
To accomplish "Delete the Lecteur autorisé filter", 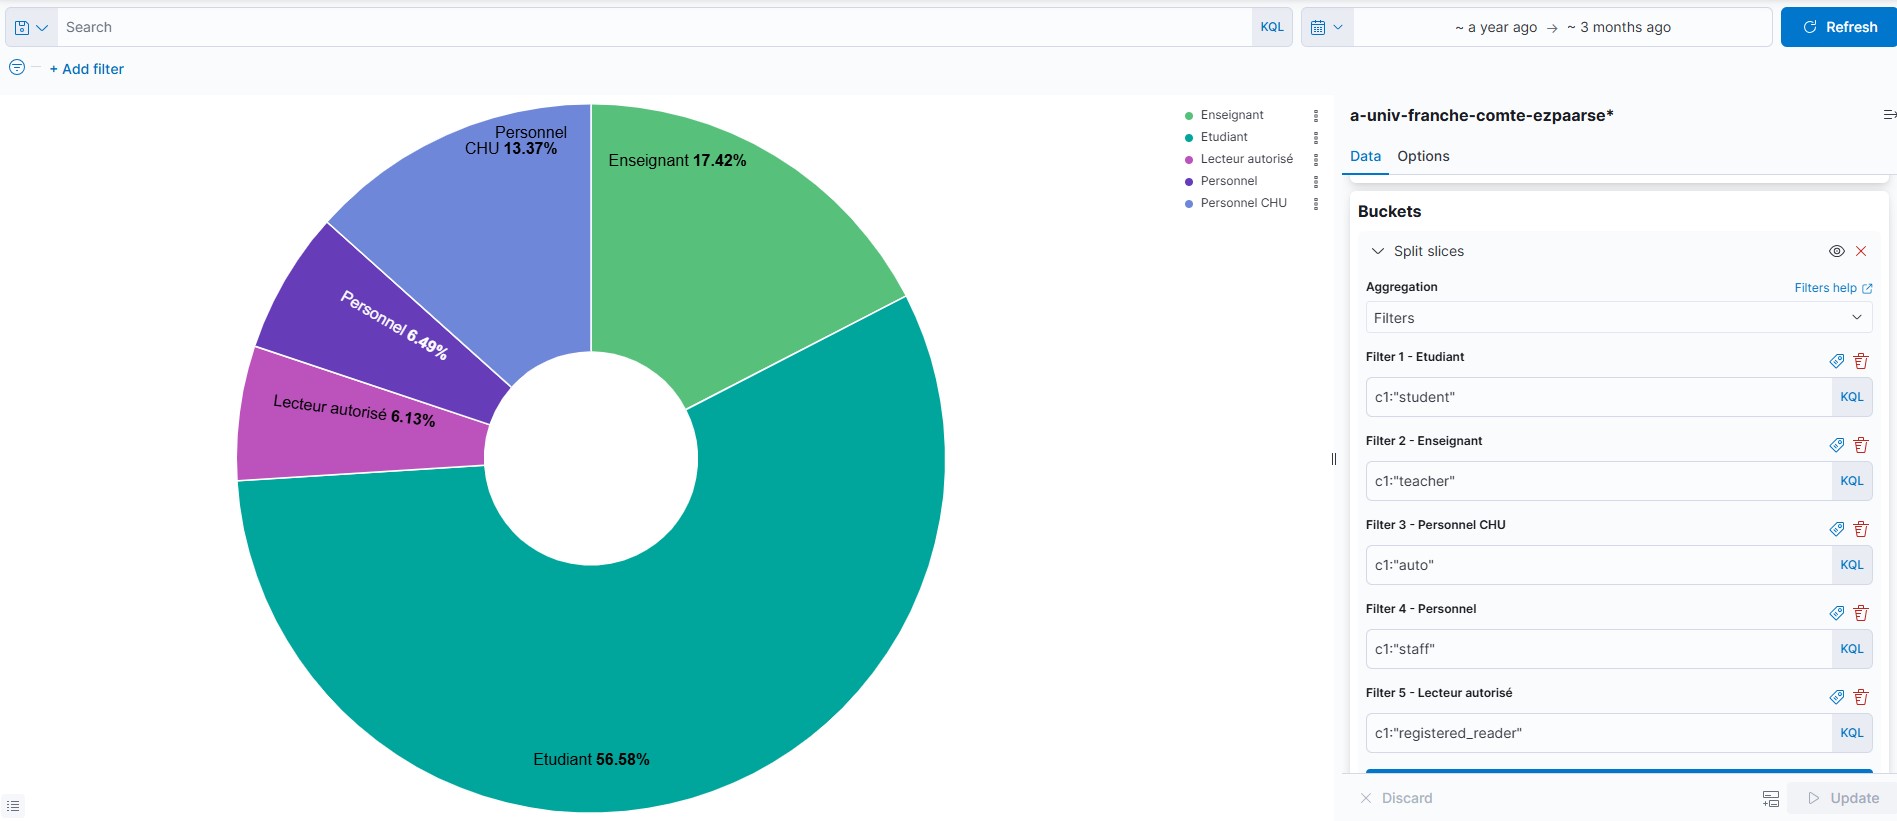I will (x=1861, y=697).
